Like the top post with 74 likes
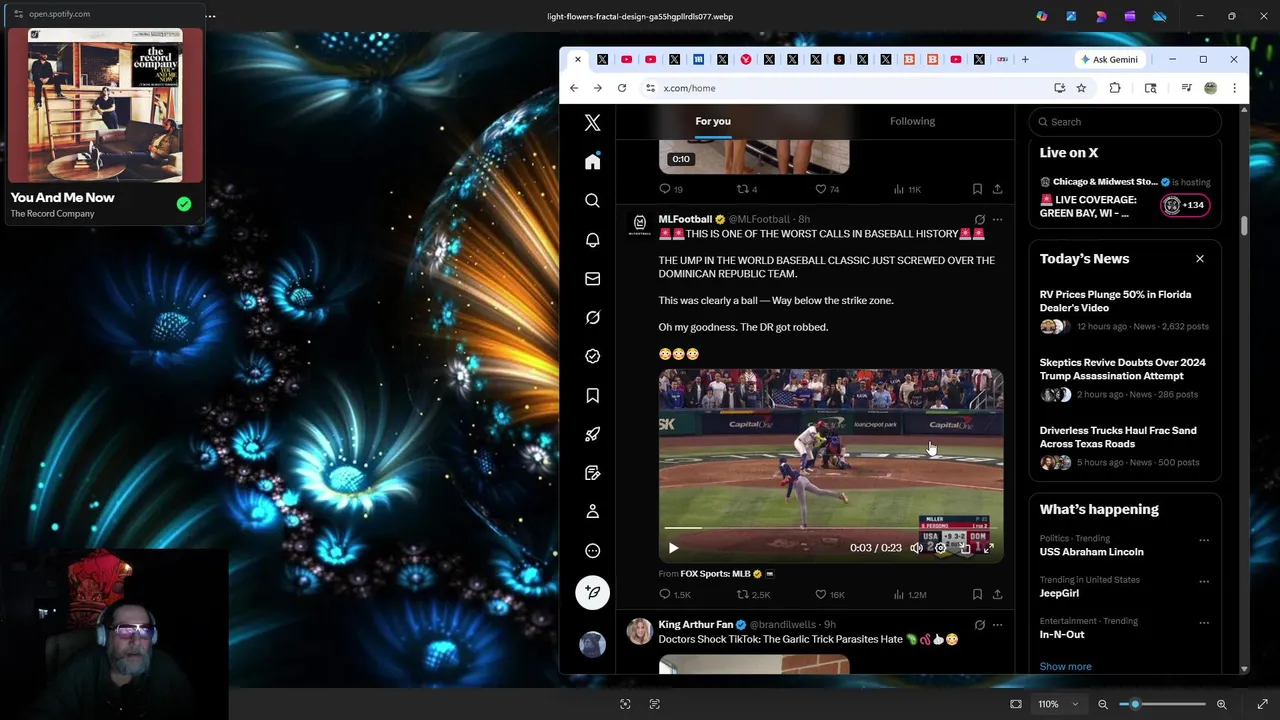The height and width of the screenshot is (720, 1280). [x=827, y=189]
